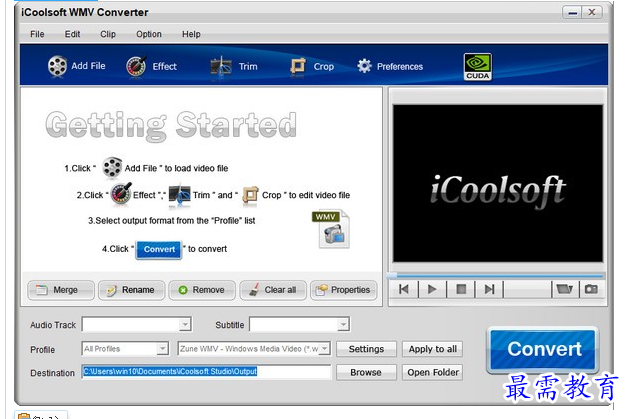
Task: Expand the Zune WMV format dropdown
Action: (325, 349)
